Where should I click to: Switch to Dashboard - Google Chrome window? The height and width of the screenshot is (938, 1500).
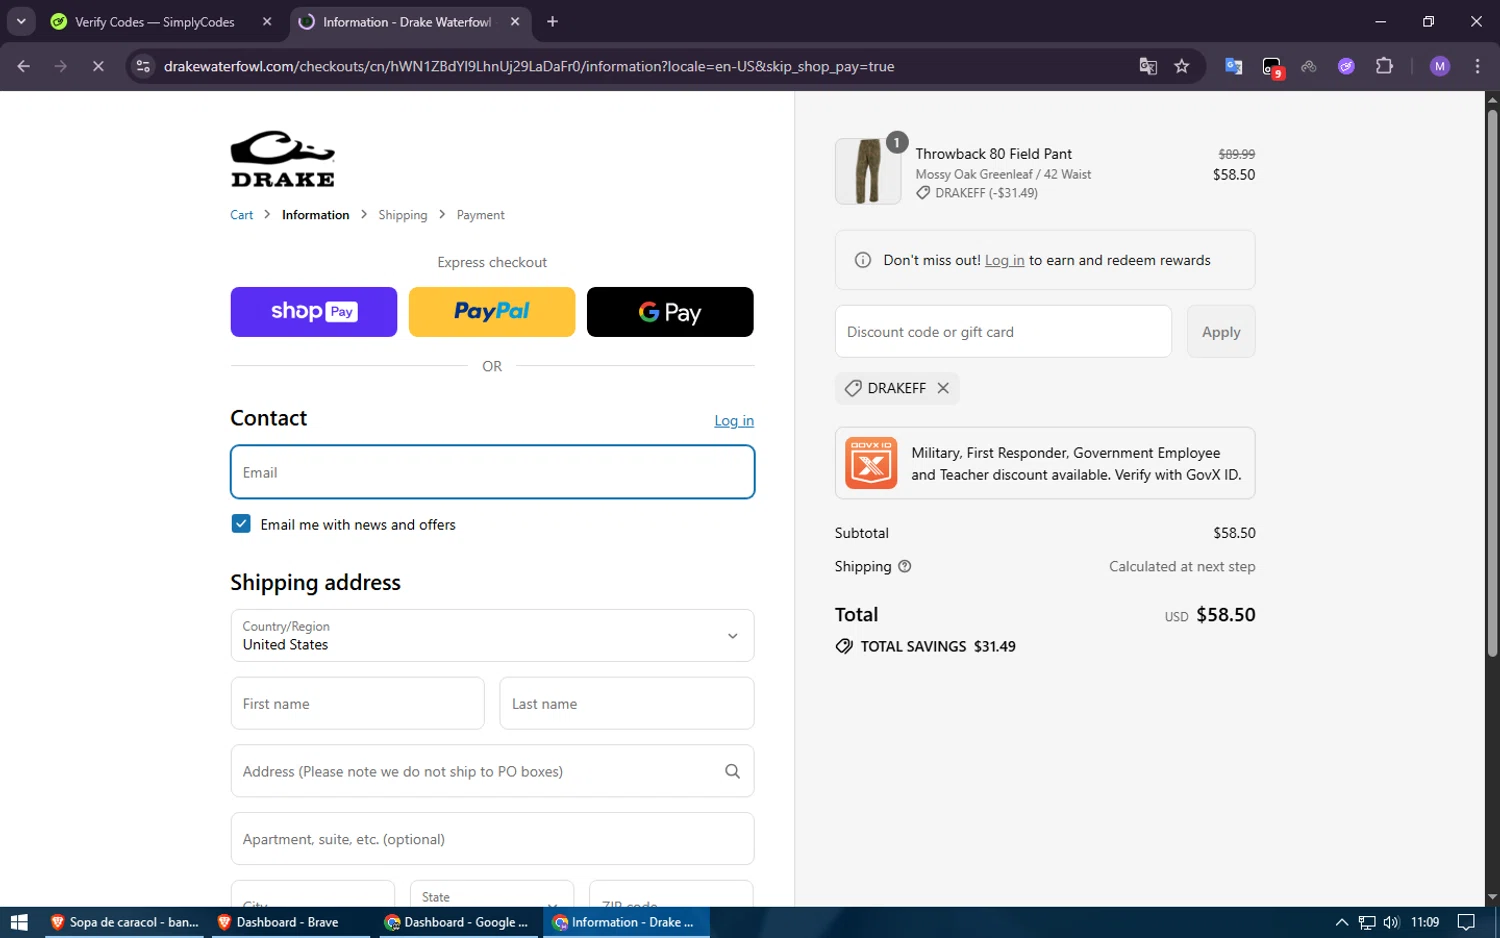pyautogui.click(x=459, y=922)
